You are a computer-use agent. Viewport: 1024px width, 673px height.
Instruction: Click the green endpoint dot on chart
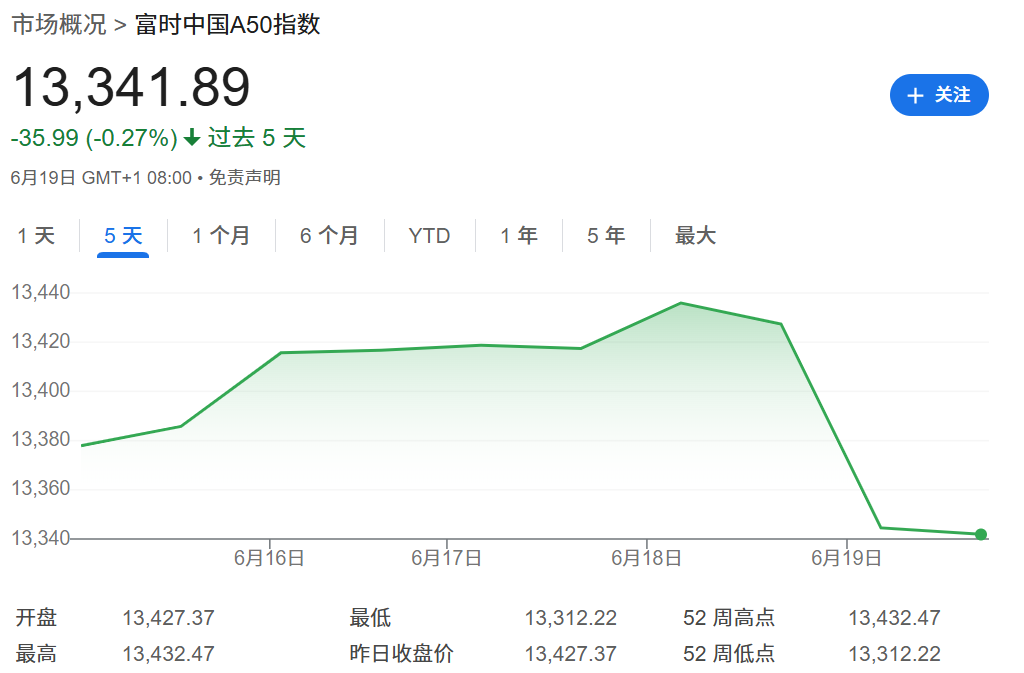(980, 535)
